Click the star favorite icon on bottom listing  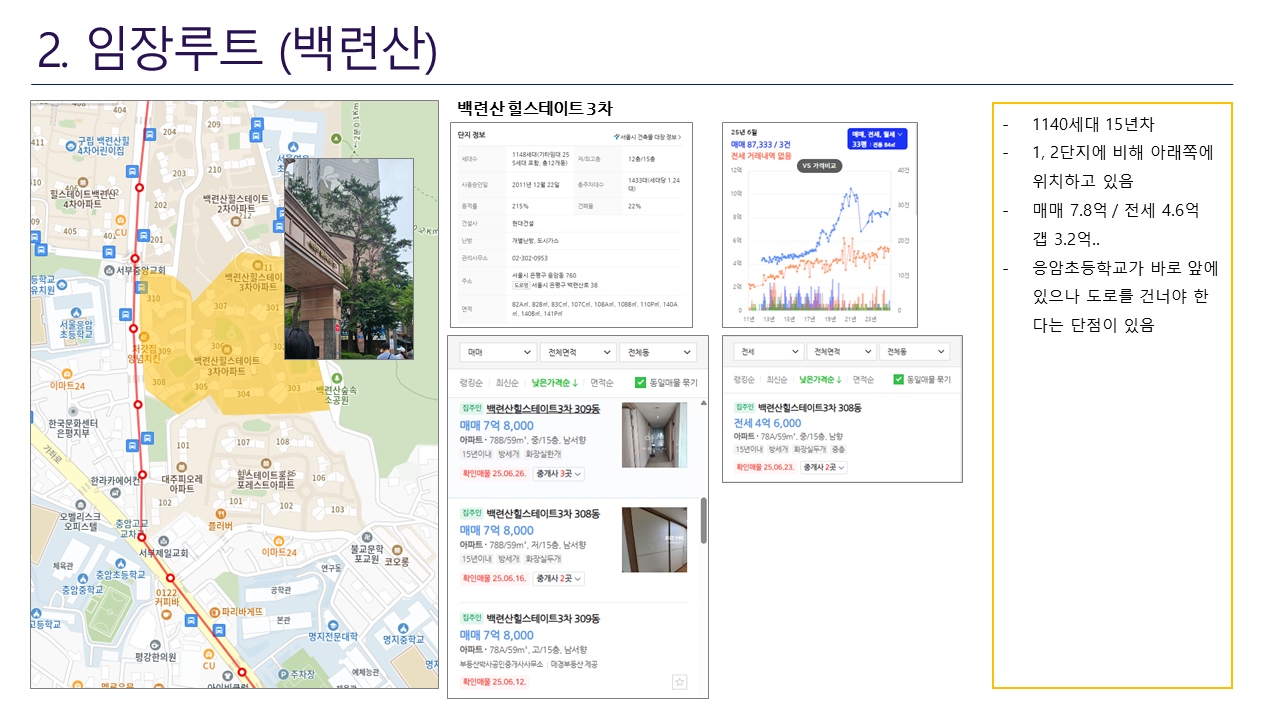(x=680, y=682)
